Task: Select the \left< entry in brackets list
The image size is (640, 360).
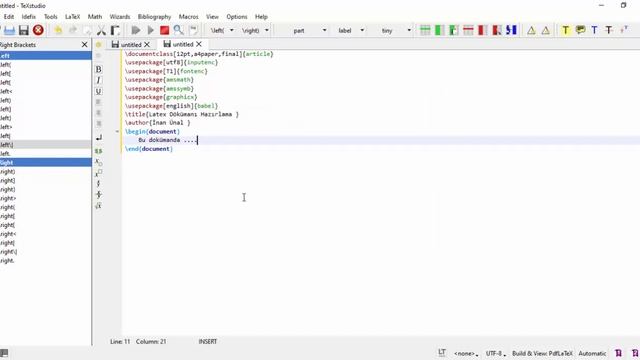Action: (x=46, y=91)
